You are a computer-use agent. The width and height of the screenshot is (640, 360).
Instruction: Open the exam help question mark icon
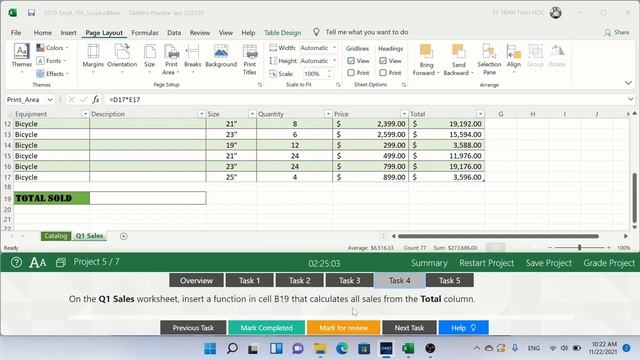(x=16, y=262)
